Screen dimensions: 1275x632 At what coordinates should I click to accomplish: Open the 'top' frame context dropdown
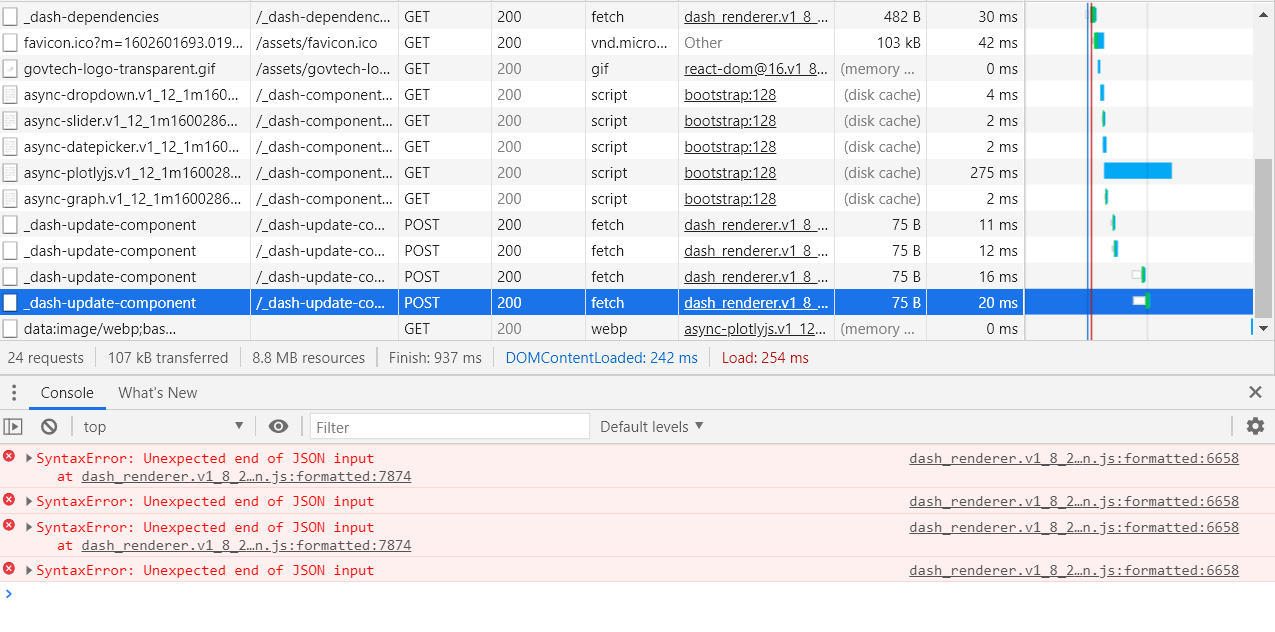click(160, 426)
